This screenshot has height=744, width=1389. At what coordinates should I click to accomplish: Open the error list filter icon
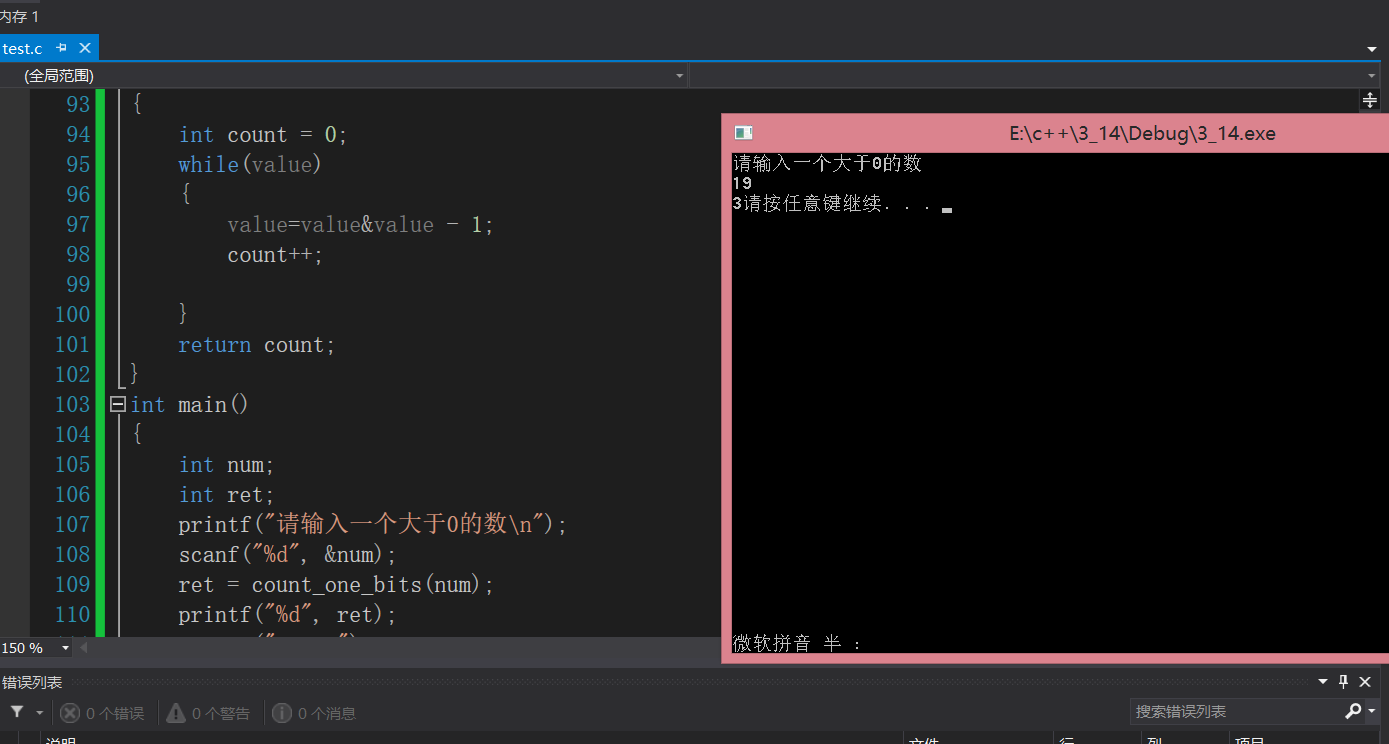click(x=17, y=712)
